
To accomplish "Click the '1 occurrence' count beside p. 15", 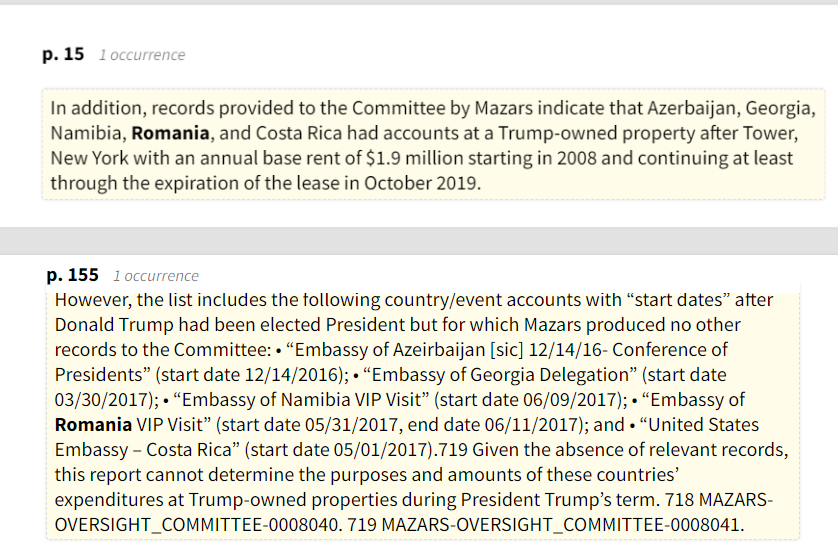I will (141, 56).
